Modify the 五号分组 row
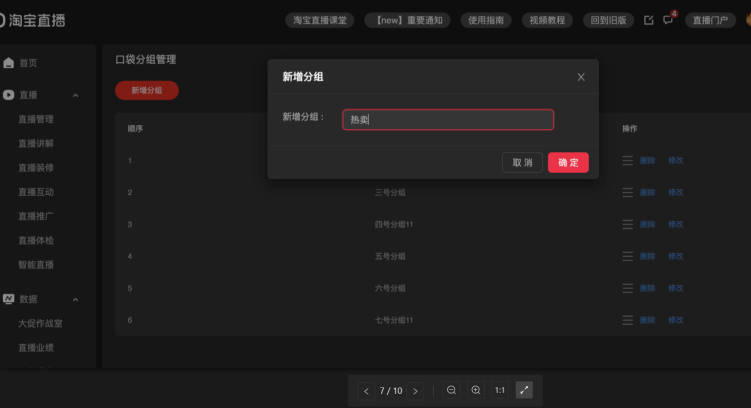The width and height of the screenshot is (751, 408). coord(676,256)
